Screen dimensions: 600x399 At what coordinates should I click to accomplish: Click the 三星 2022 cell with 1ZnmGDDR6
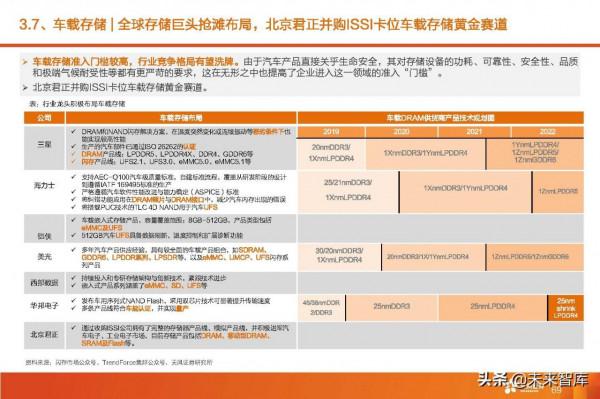535,153
